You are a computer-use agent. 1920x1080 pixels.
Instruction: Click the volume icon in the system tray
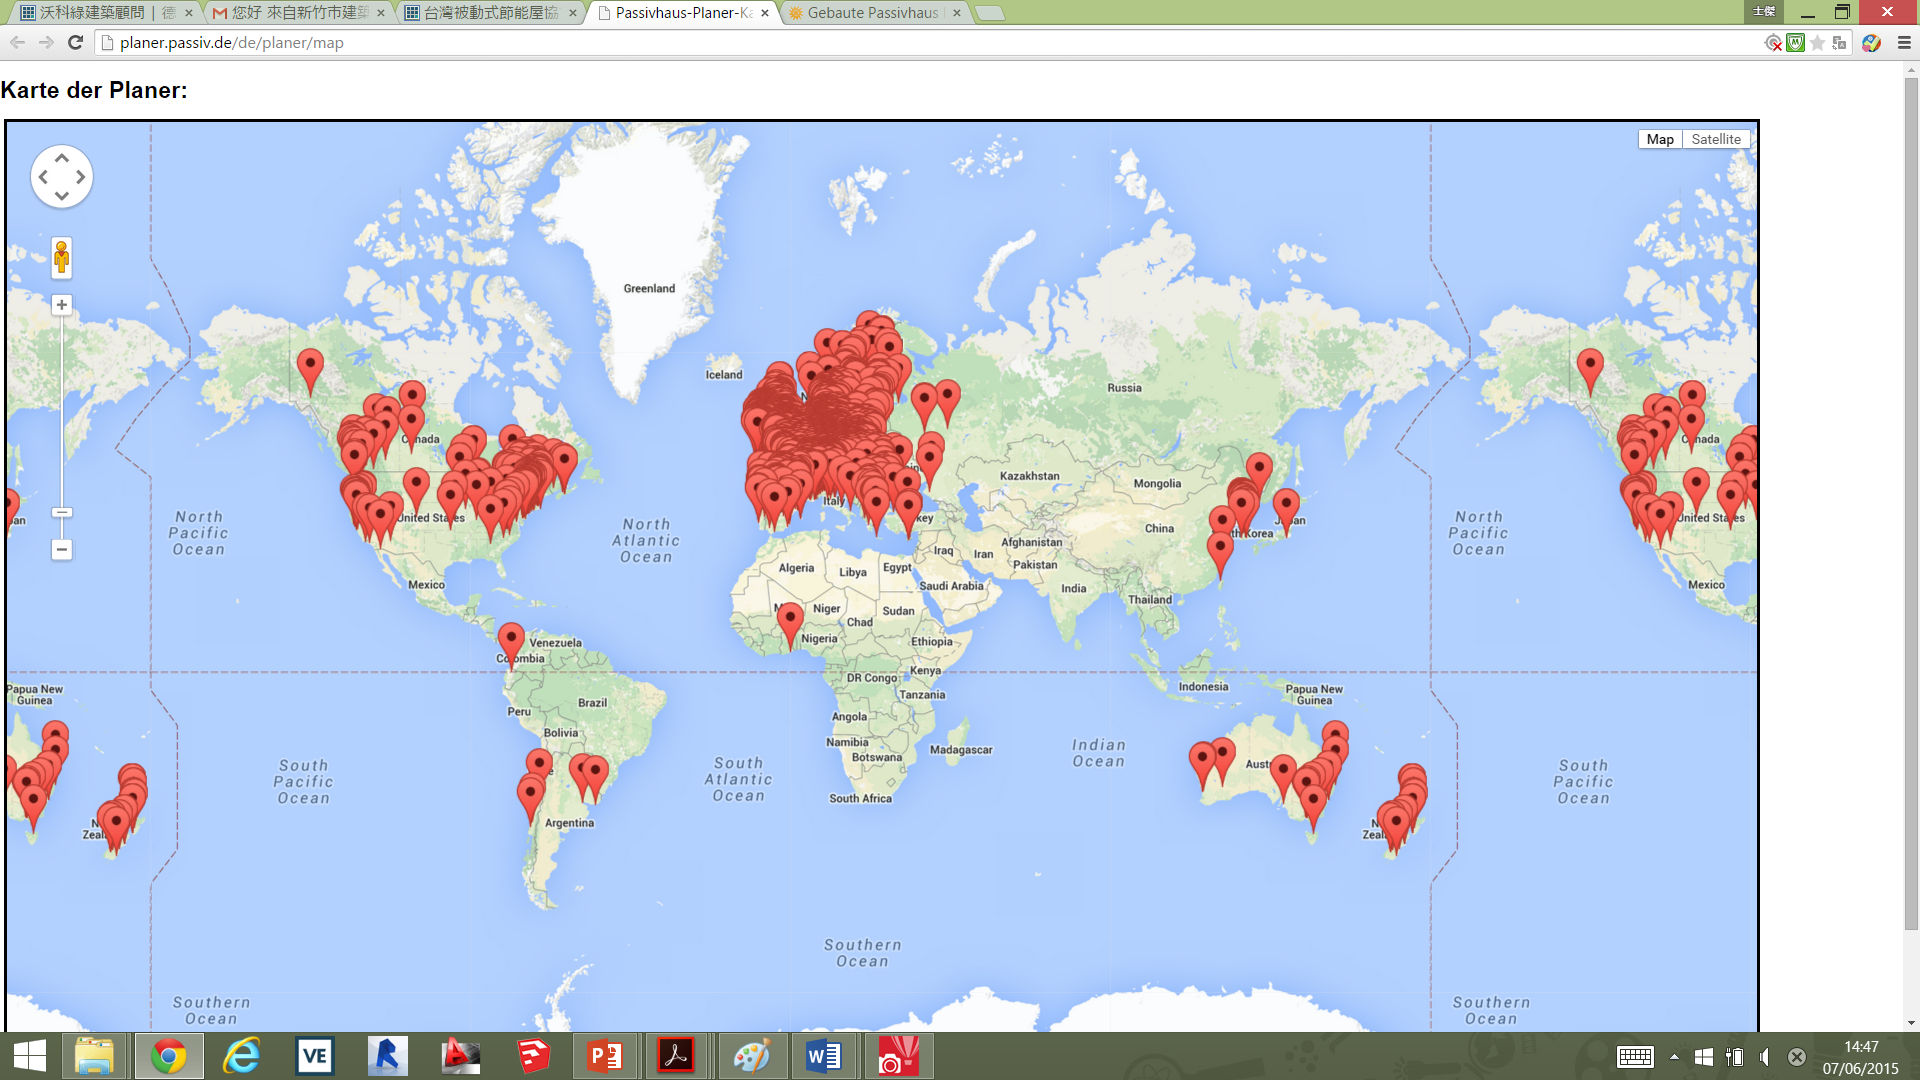(x=1765, y=1057)
